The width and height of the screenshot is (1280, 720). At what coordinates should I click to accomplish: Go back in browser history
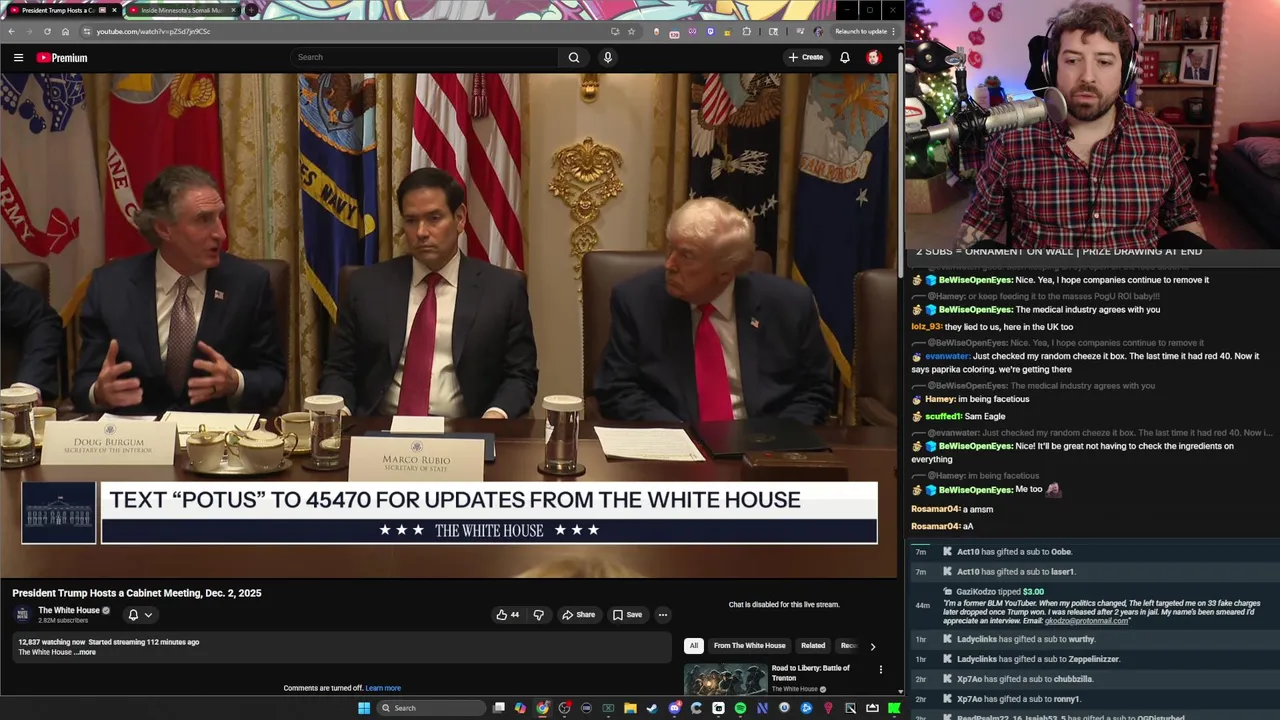click(x=11, y=31)
